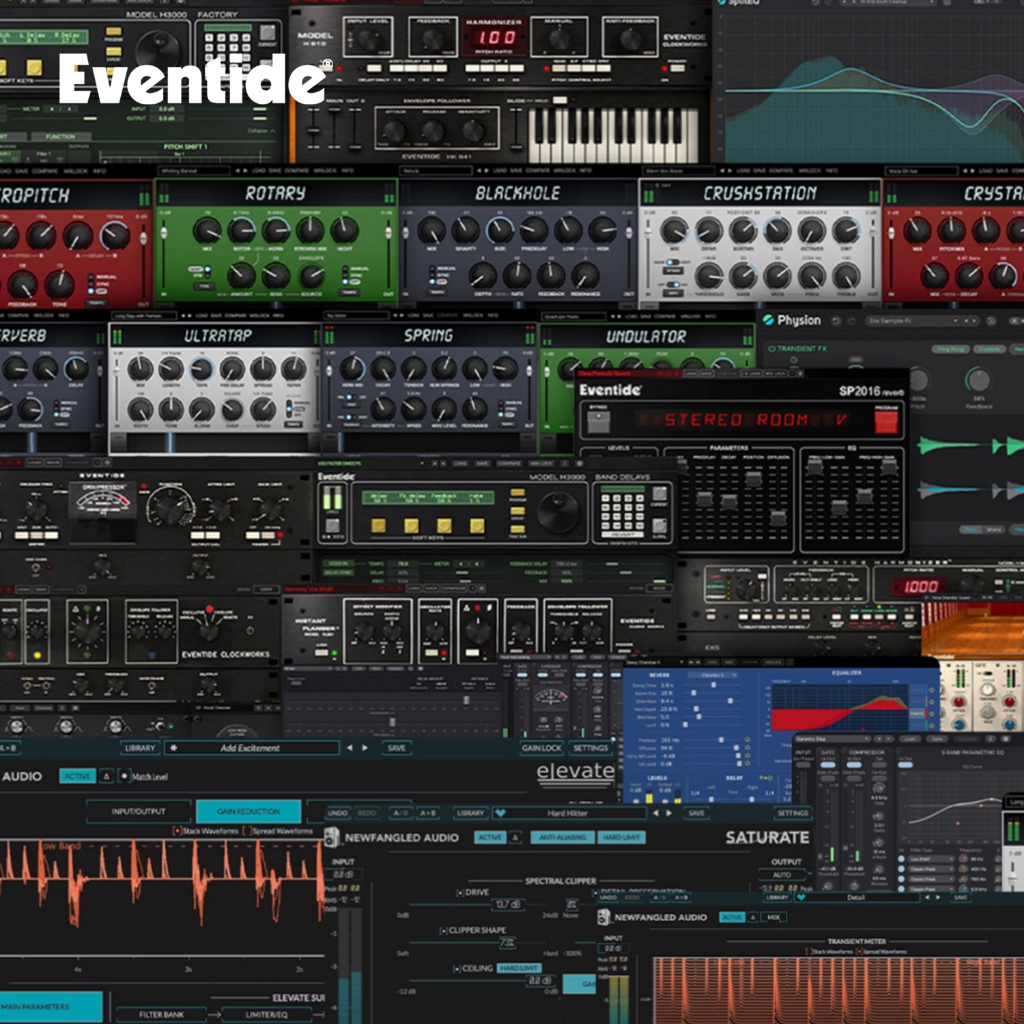Open the Hard Hitter preset dropdown
The height and width of the screenshot is (1024, 1024).
tap(568, 813)
